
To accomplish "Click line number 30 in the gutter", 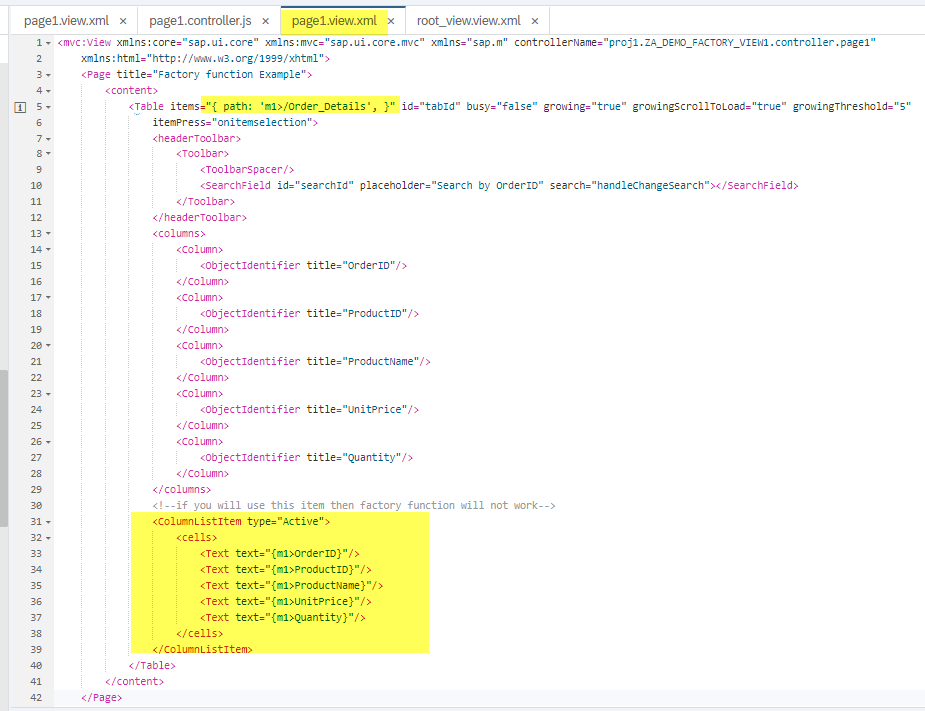I will point(36,506).
